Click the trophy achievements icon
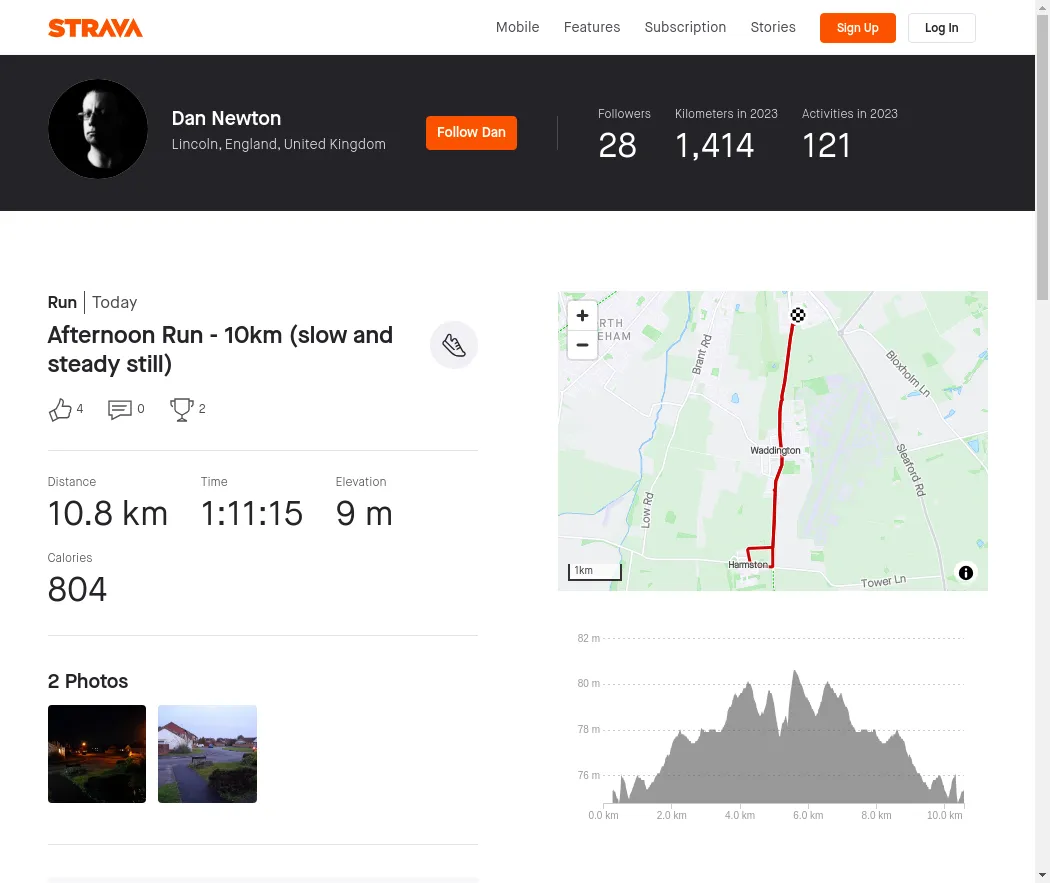1050x883 pixels. (182, 409)
